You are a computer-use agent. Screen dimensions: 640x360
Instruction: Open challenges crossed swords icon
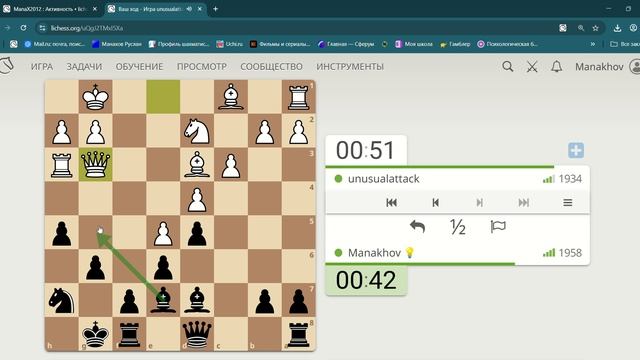pyautogui.click(x=532, y=67)
